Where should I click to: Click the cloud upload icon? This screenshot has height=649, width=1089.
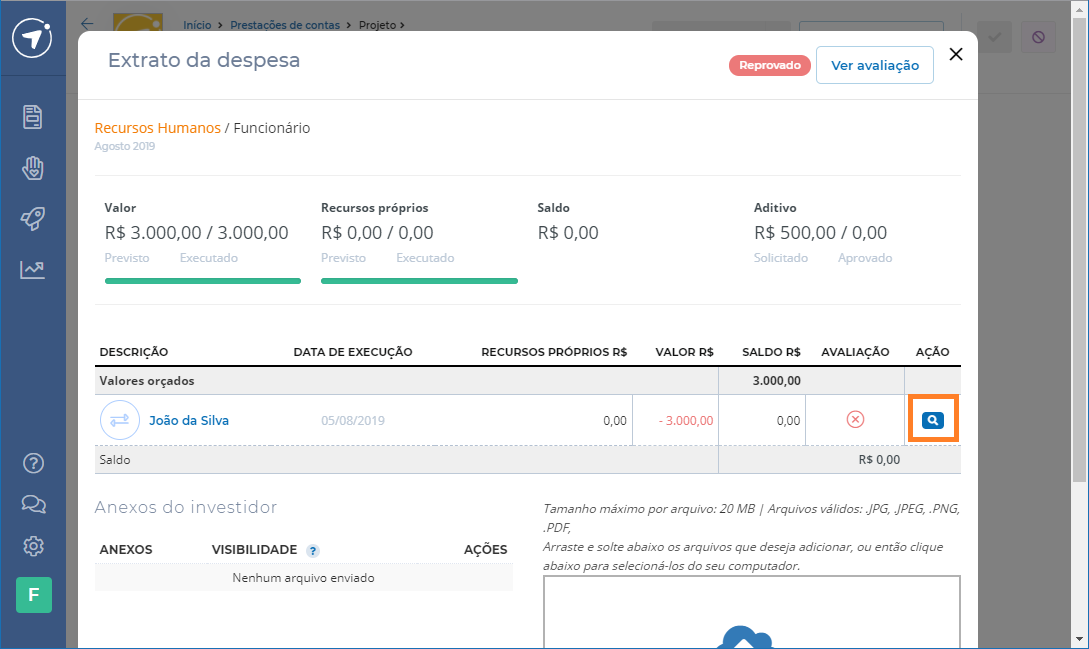(744, 637)
